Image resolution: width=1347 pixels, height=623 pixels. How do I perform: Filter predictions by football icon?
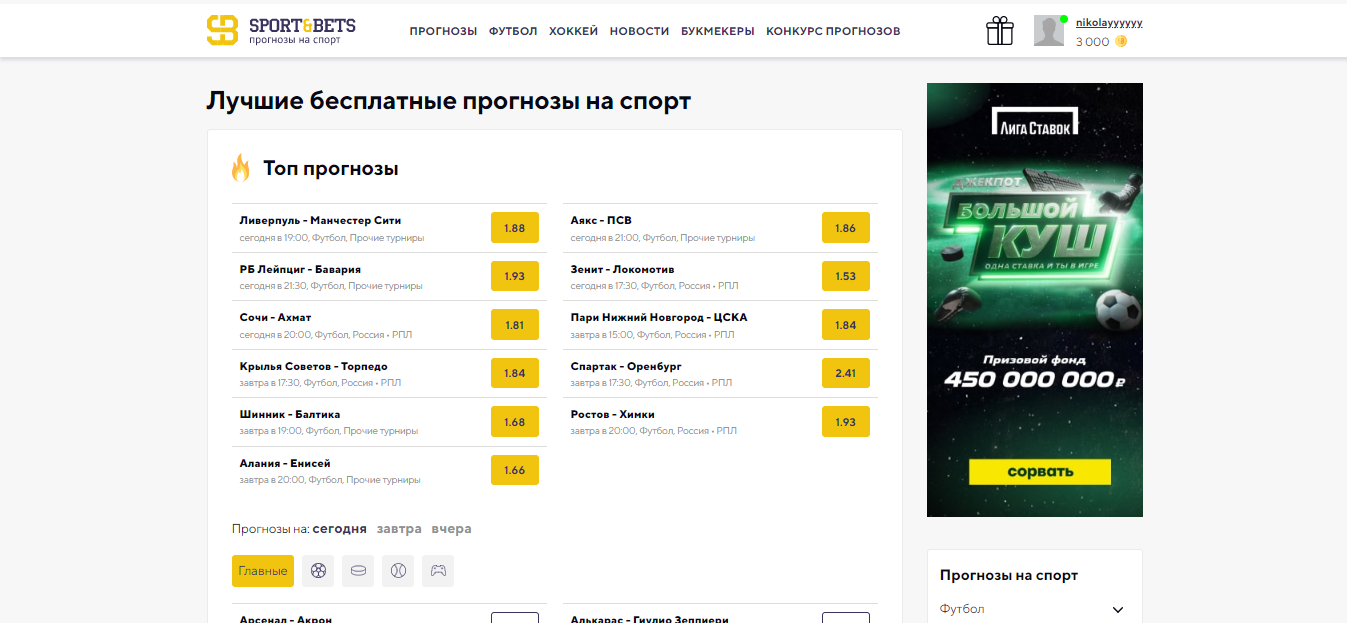318,571
